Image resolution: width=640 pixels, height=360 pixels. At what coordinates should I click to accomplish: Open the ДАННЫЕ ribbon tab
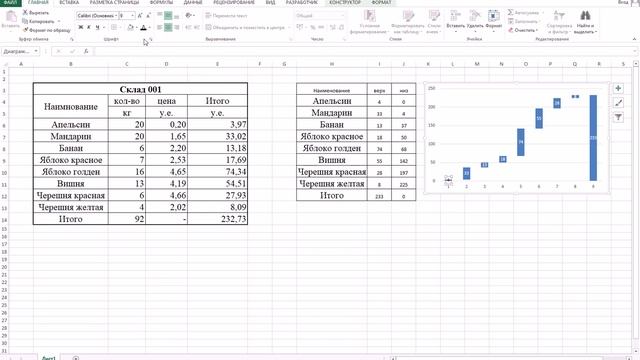coord(193,2)
